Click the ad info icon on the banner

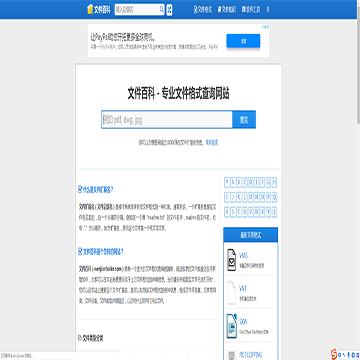tap(265, 26)
